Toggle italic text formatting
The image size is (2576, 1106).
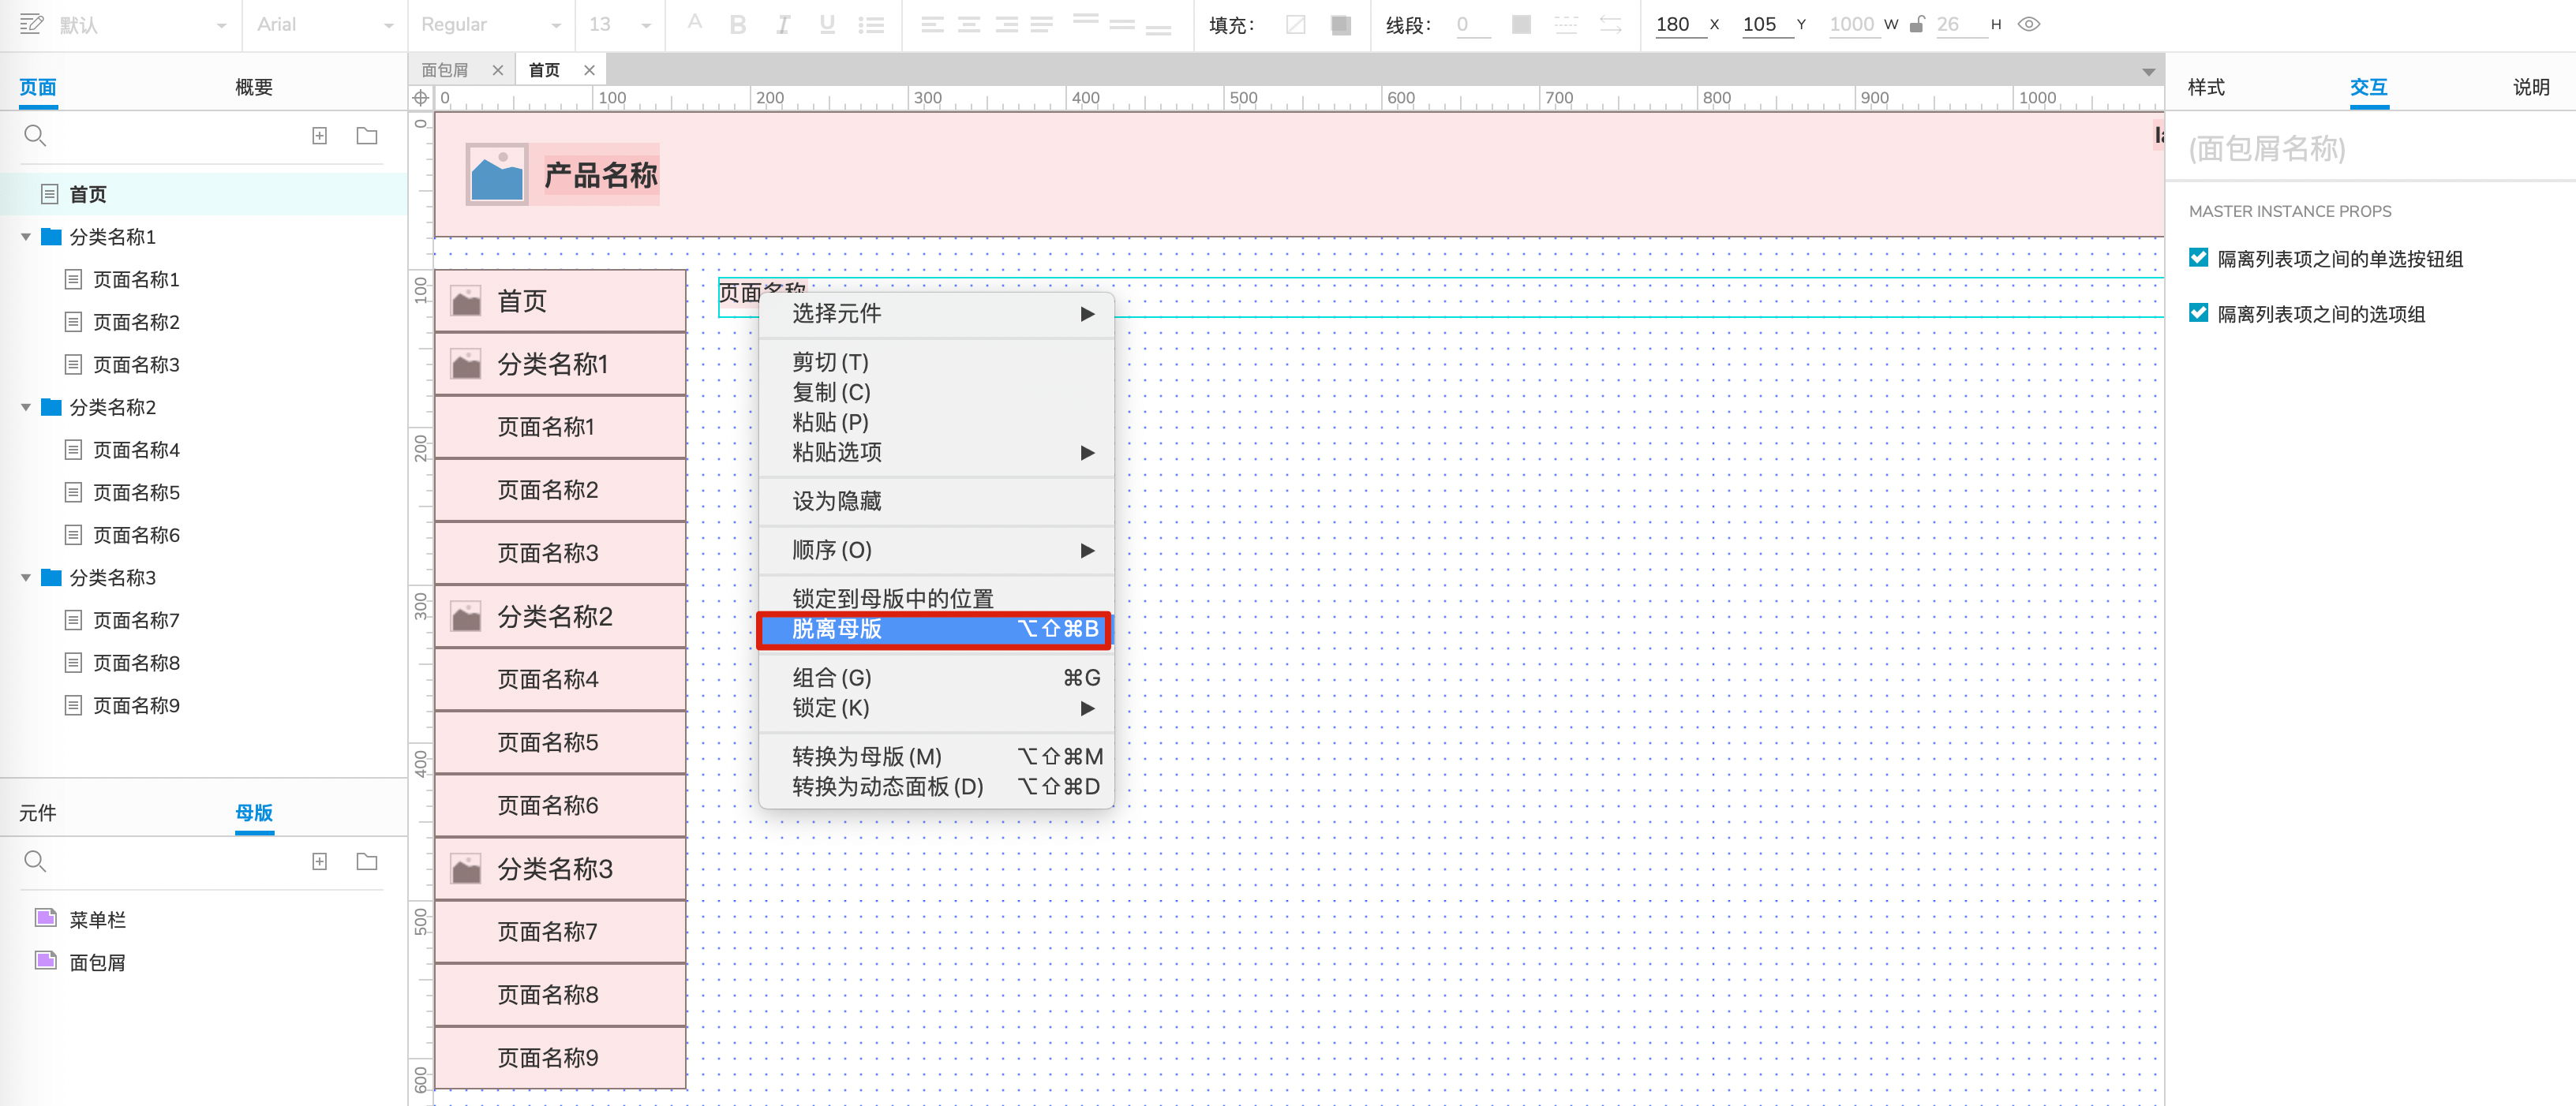tap(783, 25)
